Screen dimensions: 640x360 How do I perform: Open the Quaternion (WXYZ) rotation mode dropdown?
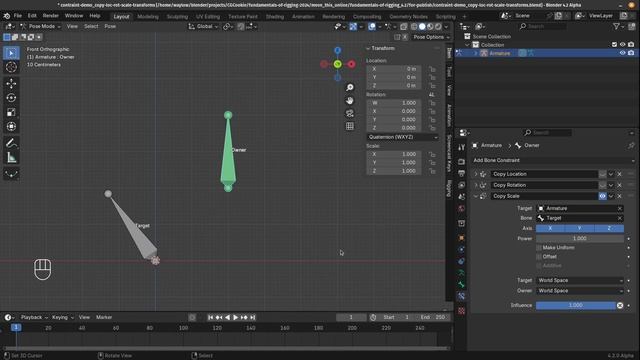402,137
